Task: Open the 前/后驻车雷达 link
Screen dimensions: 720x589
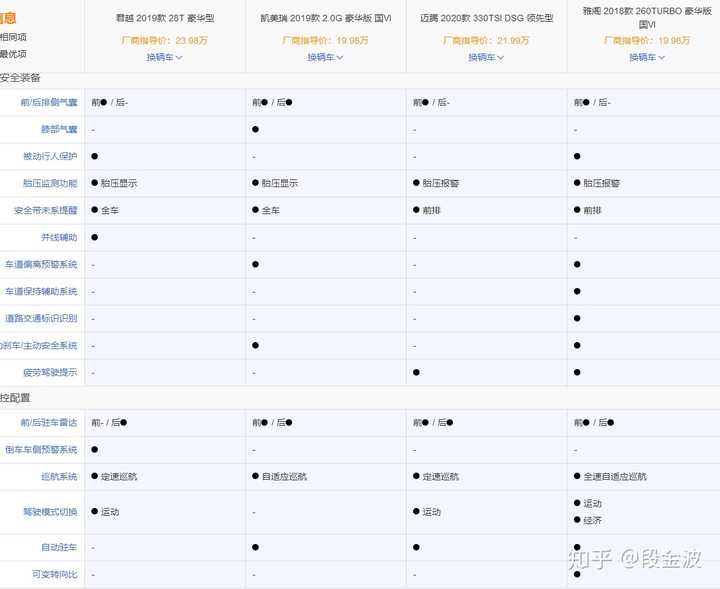Action: click(x=49, y=422)
